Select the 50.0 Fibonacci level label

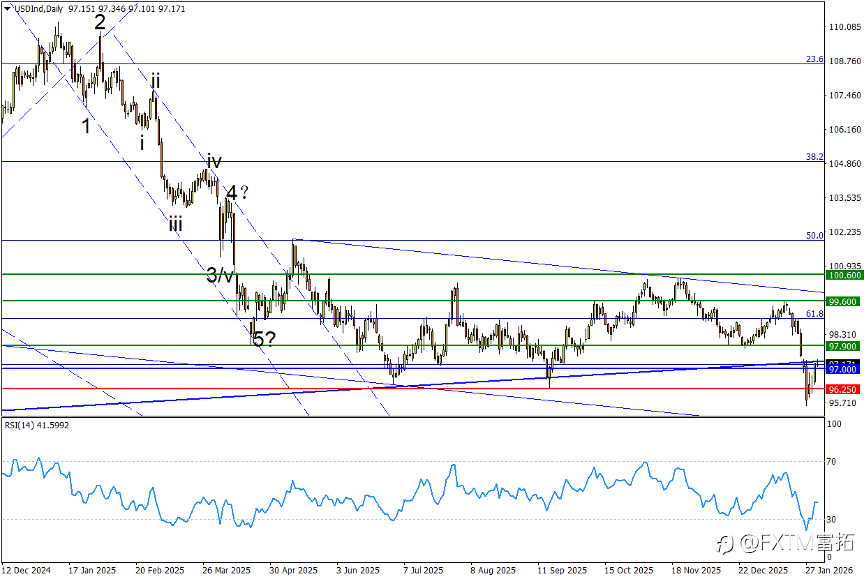(814, 235)
